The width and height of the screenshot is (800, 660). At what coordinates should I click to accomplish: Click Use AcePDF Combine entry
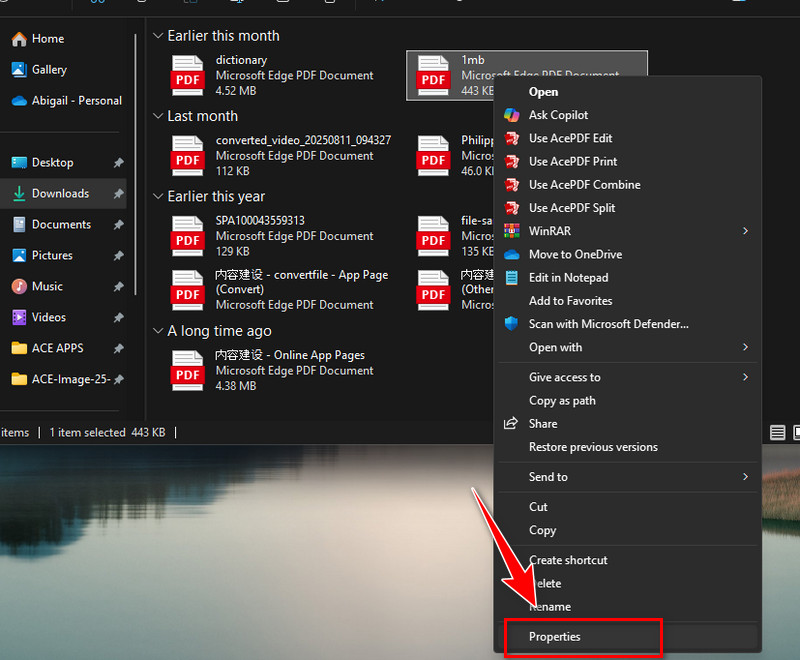[x=628, y=185]
